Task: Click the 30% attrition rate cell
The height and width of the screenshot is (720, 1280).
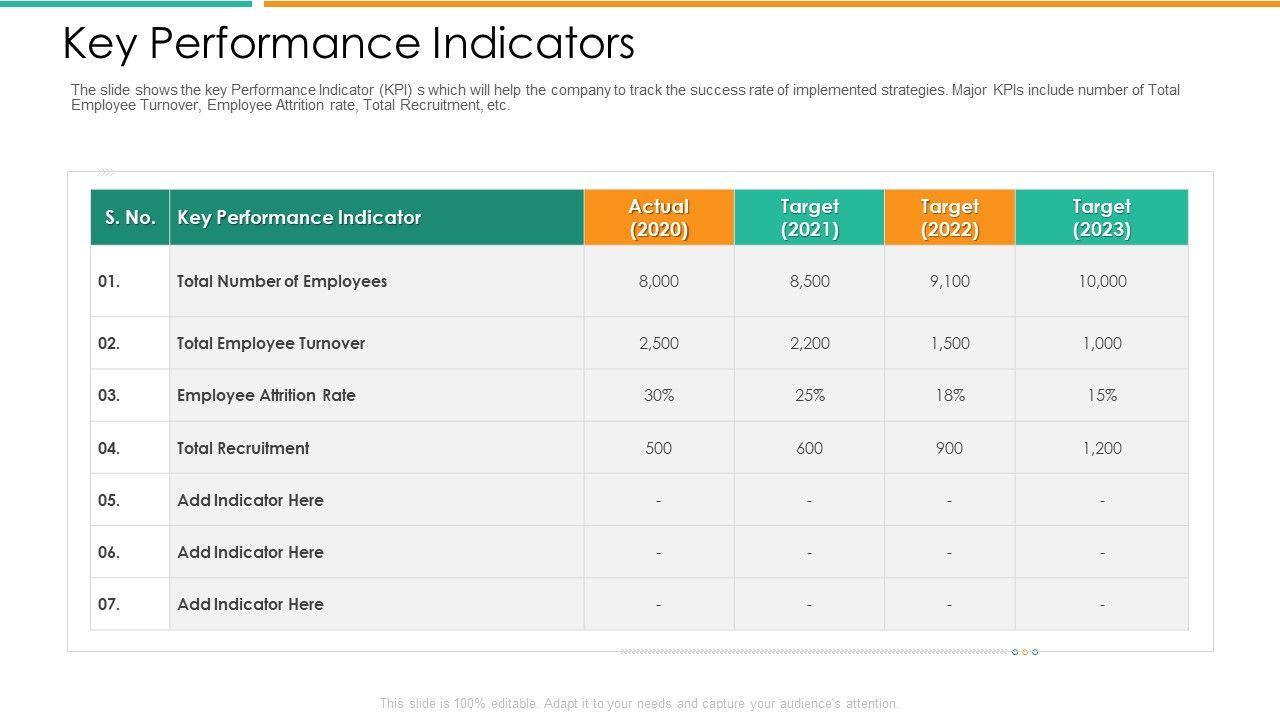Action: click(x=659, y=395)
